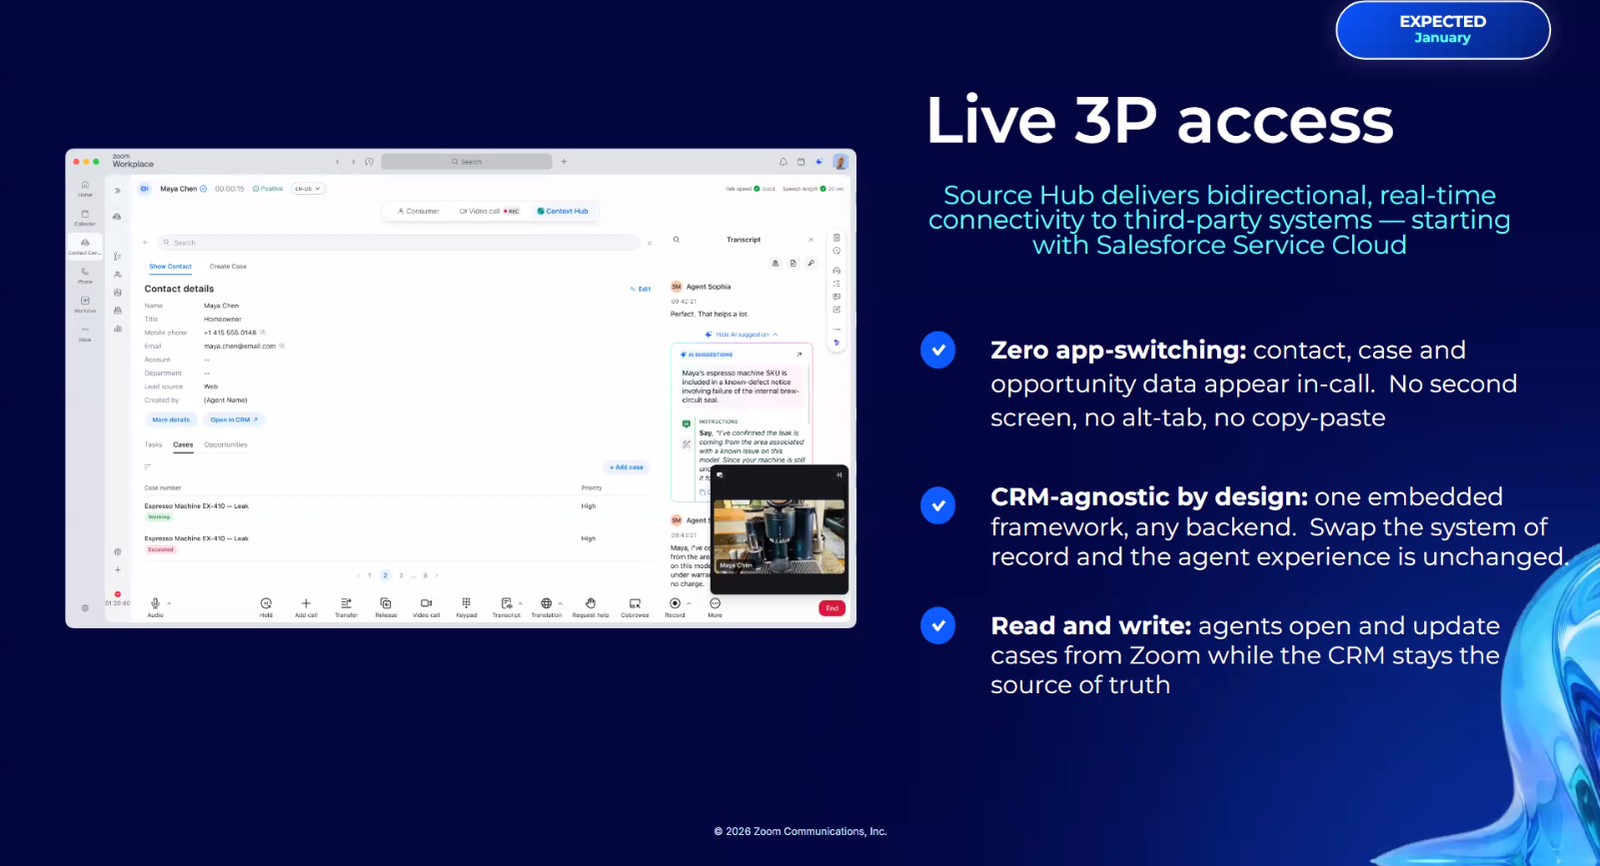Click the Add case button
Viewport: 1600px width, 866px height.
[x=627, y=467]
